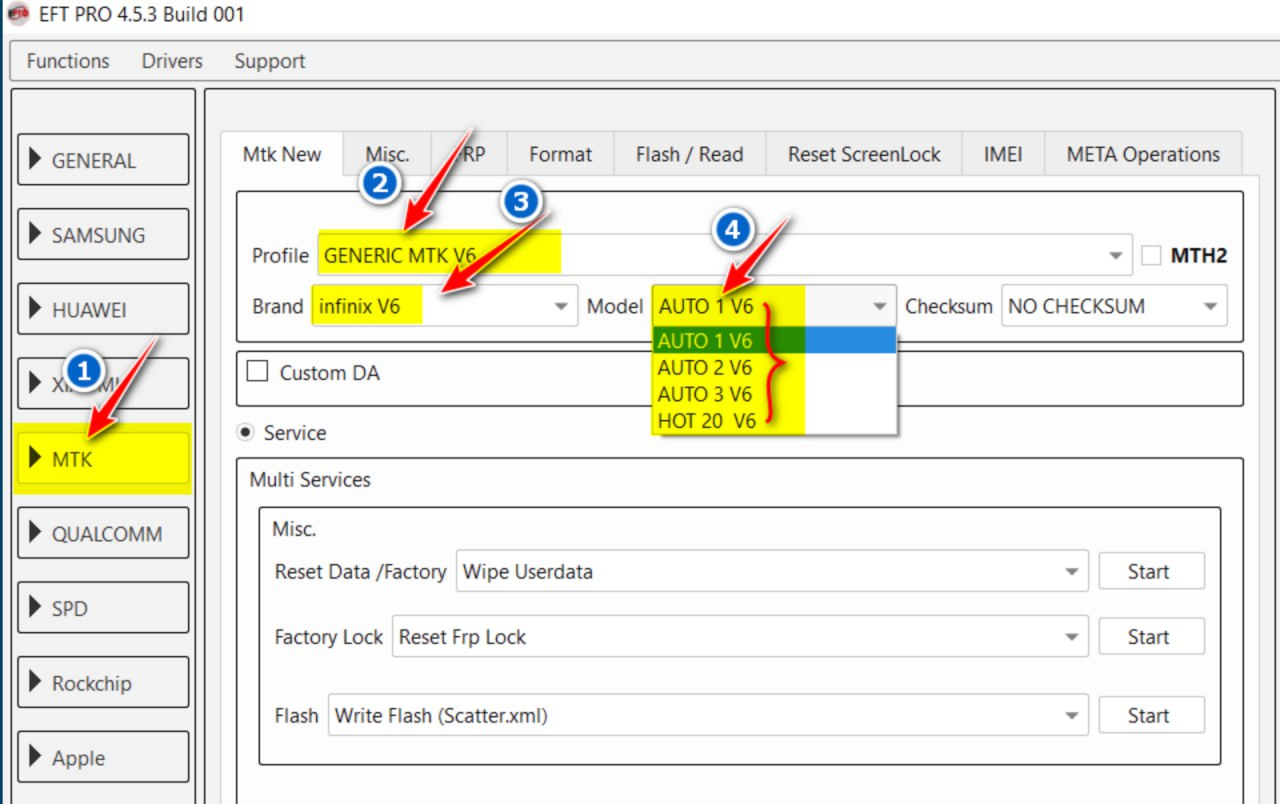Open the Flash dropdown with Write Flash
Viewport: 1280px width, 804px height.
tap(708, 716)
